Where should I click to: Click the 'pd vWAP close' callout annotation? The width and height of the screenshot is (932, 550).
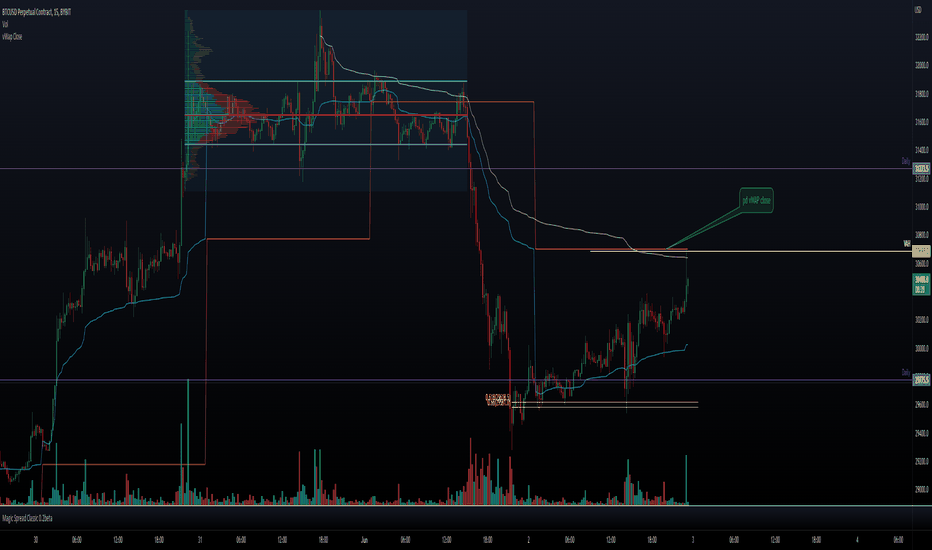[x=756, y=201]
